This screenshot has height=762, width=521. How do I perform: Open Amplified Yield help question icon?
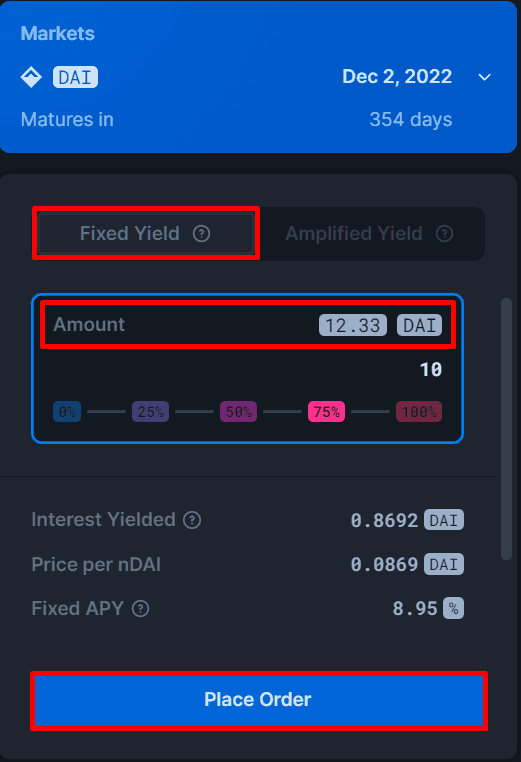pos(444,234)
